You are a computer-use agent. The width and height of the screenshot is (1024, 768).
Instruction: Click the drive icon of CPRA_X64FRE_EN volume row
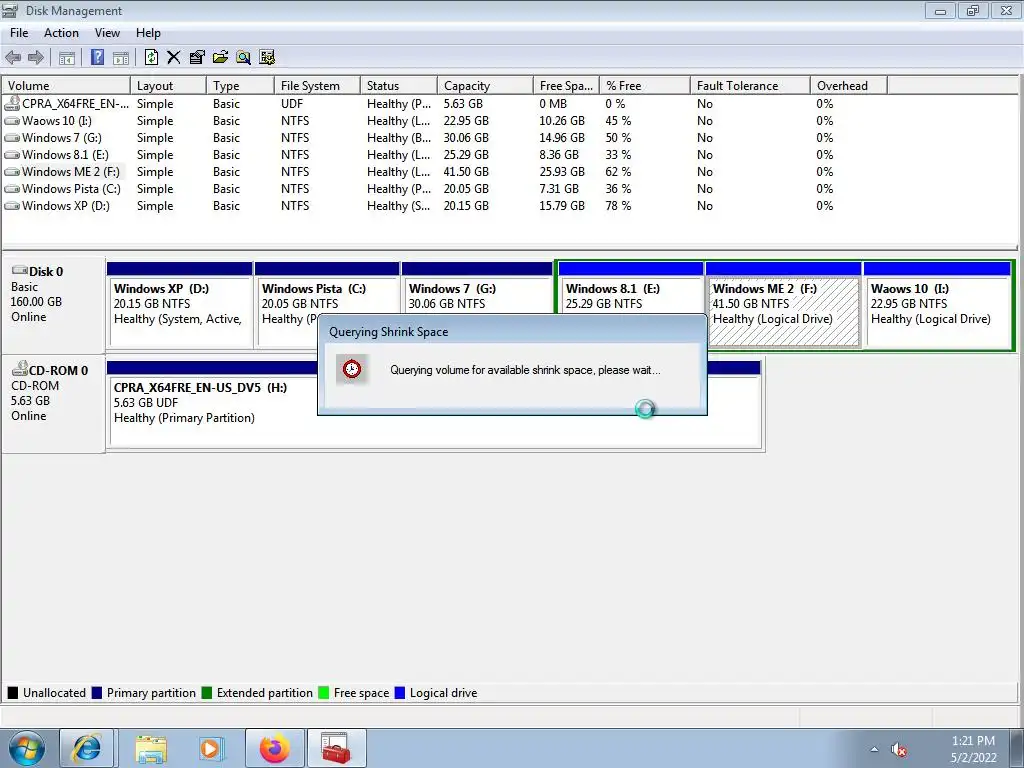click(x=12, y=103)
